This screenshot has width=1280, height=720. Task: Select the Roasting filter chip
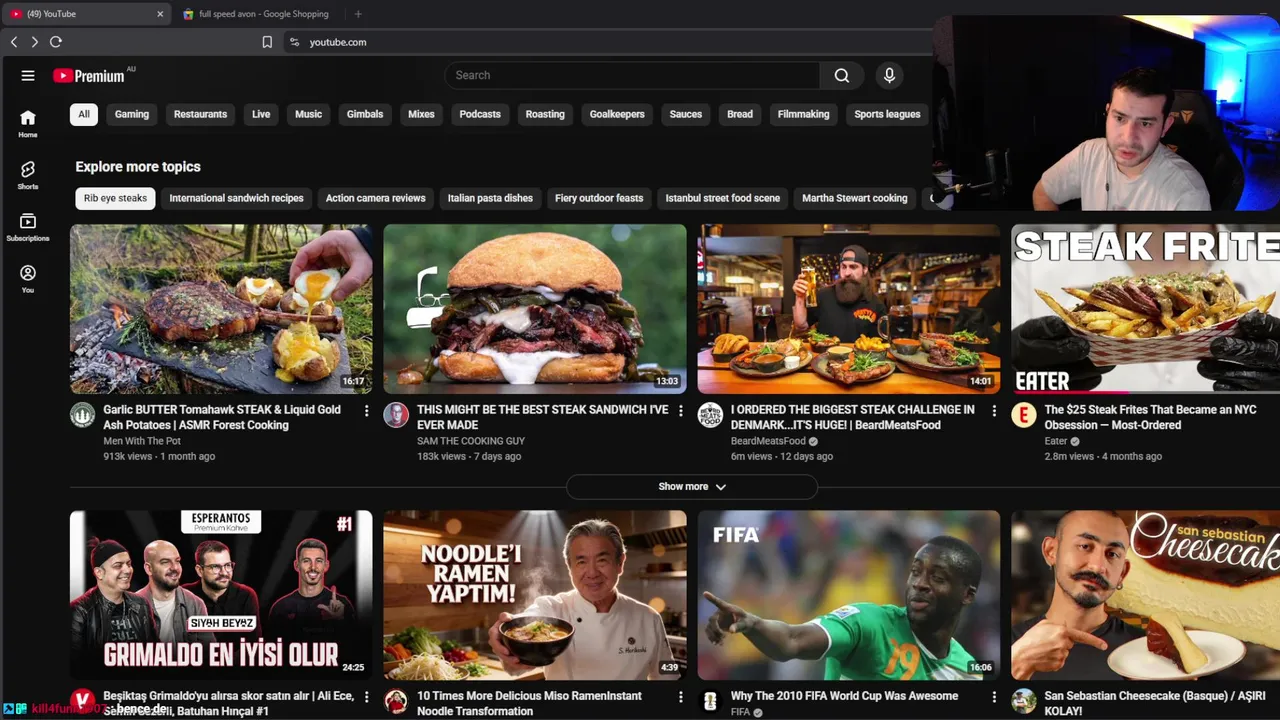[x=545, y=114]
